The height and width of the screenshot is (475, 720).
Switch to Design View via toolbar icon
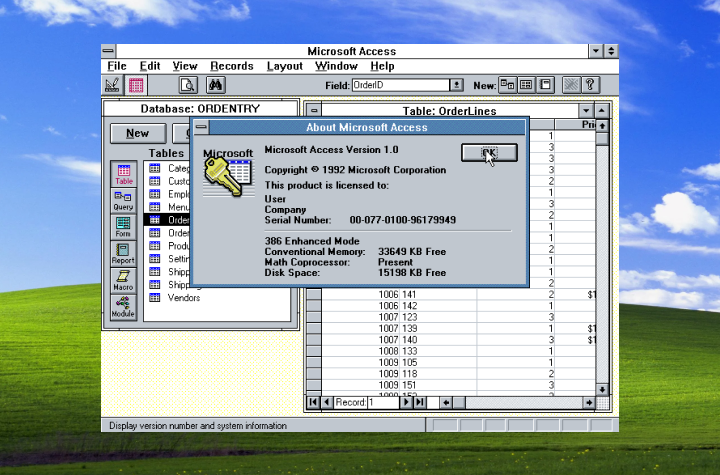(x=112, y=85)
